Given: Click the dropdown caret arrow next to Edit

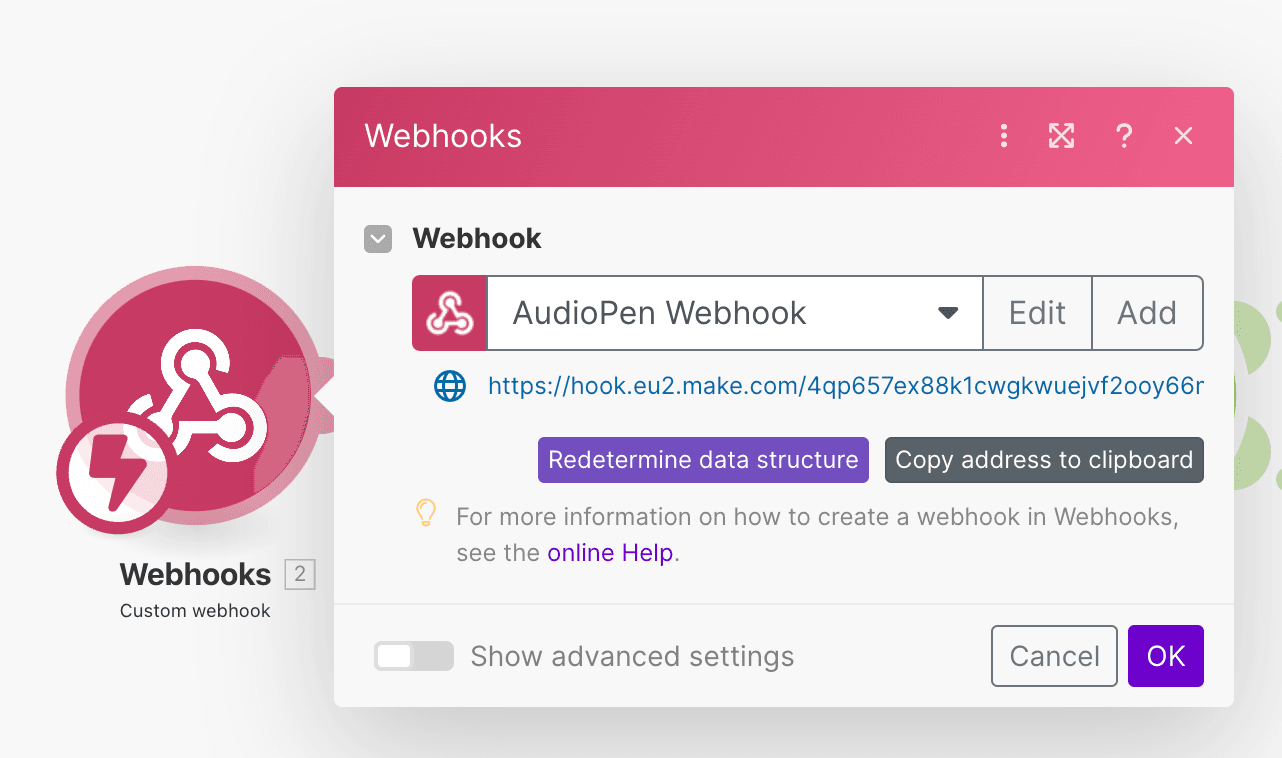Looking at the screenshot, I should point(948,314).
